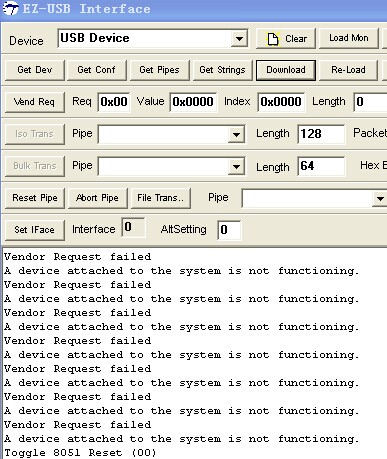Screen dimensions: 387x459
Task: Click the Get Pipes button
Action: [159, 70]
